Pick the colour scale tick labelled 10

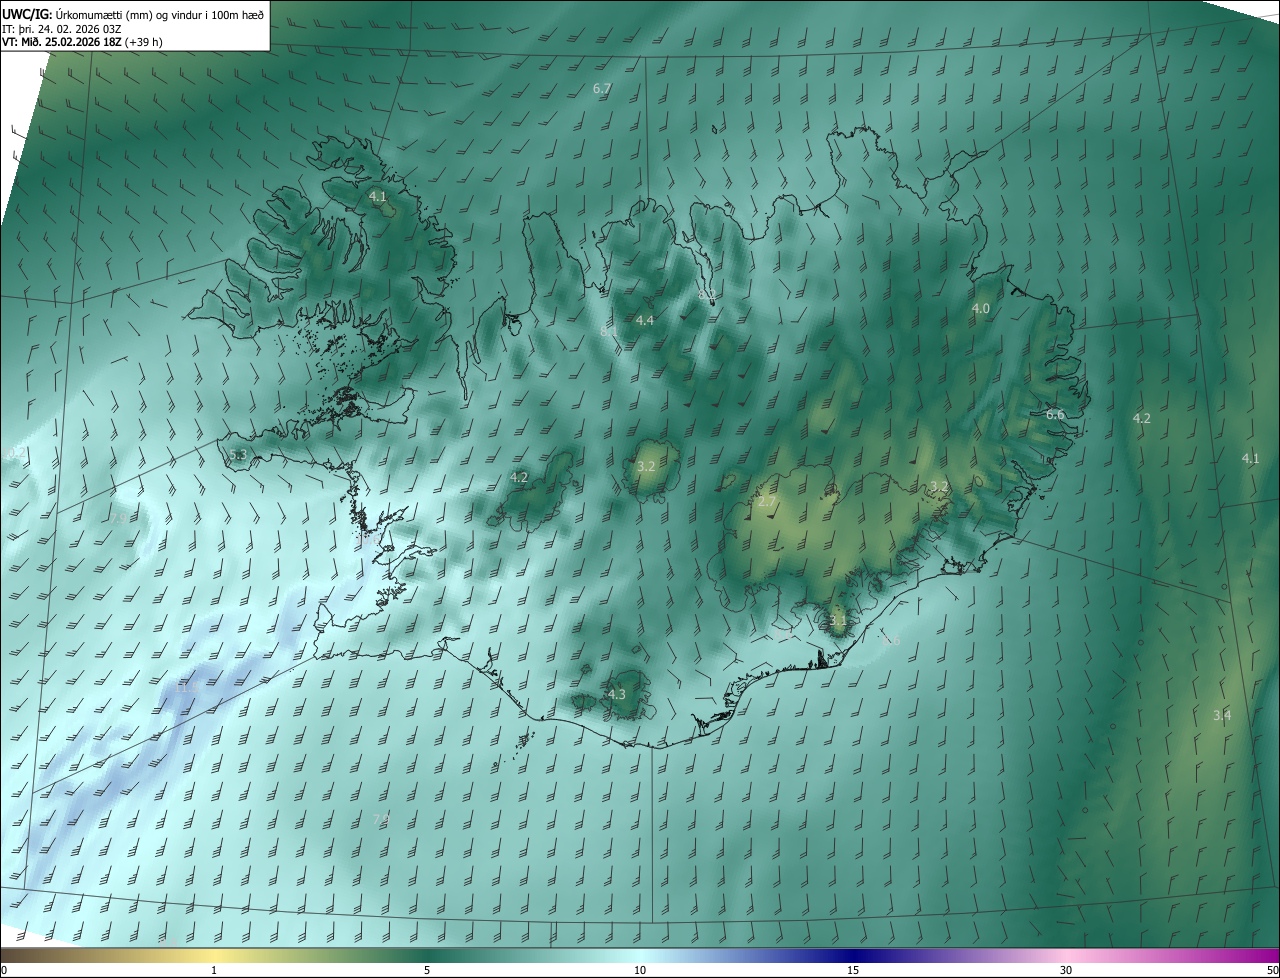[x=640, y=970]
